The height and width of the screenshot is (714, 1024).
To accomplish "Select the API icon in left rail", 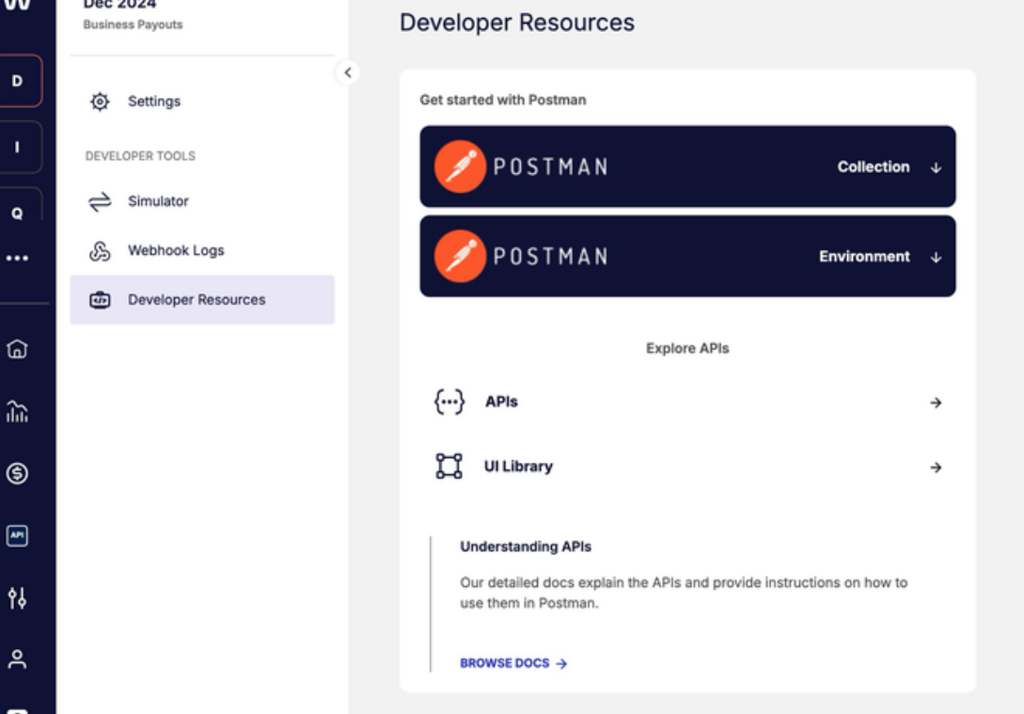I will [x=17, y=536].
